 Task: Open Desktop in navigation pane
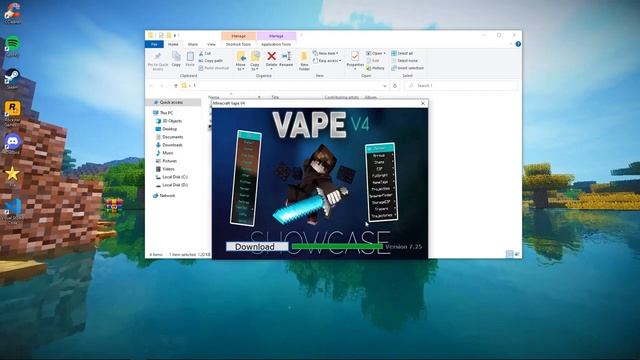coord(169,129)
